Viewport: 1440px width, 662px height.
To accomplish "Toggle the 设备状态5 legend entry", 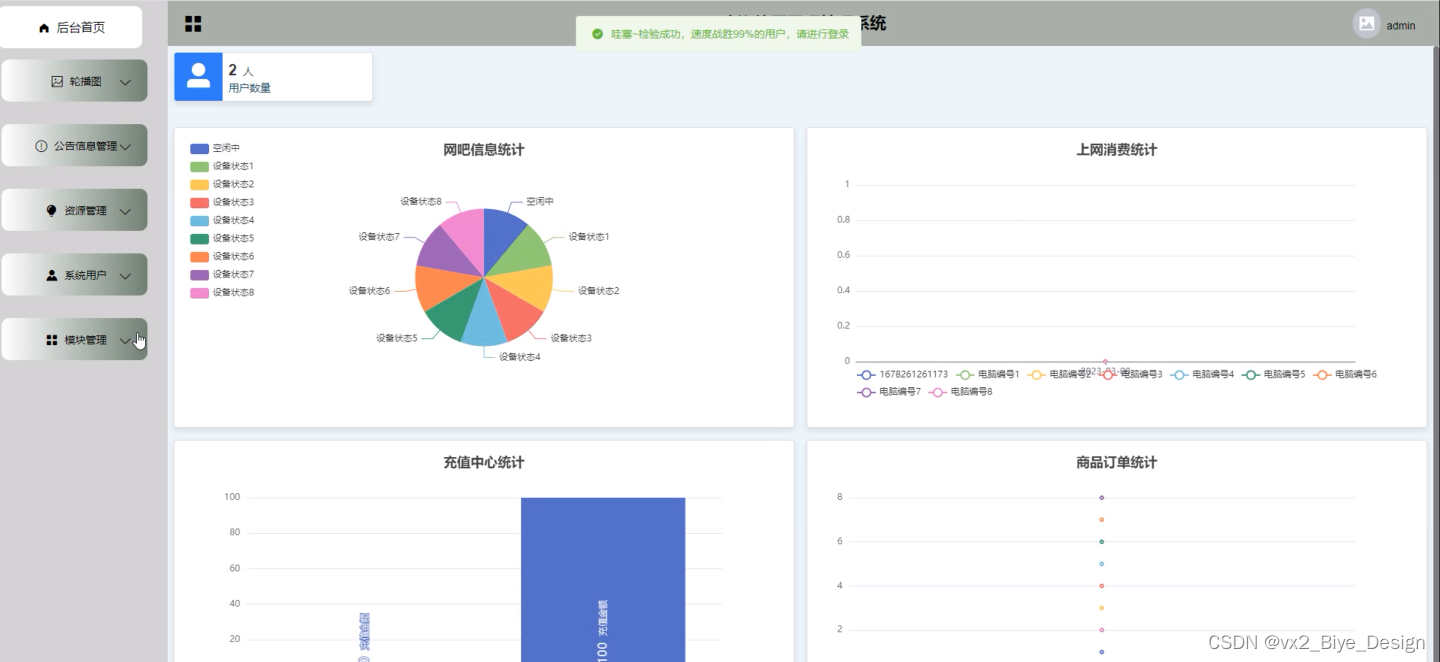I will (x=222, y=238).
